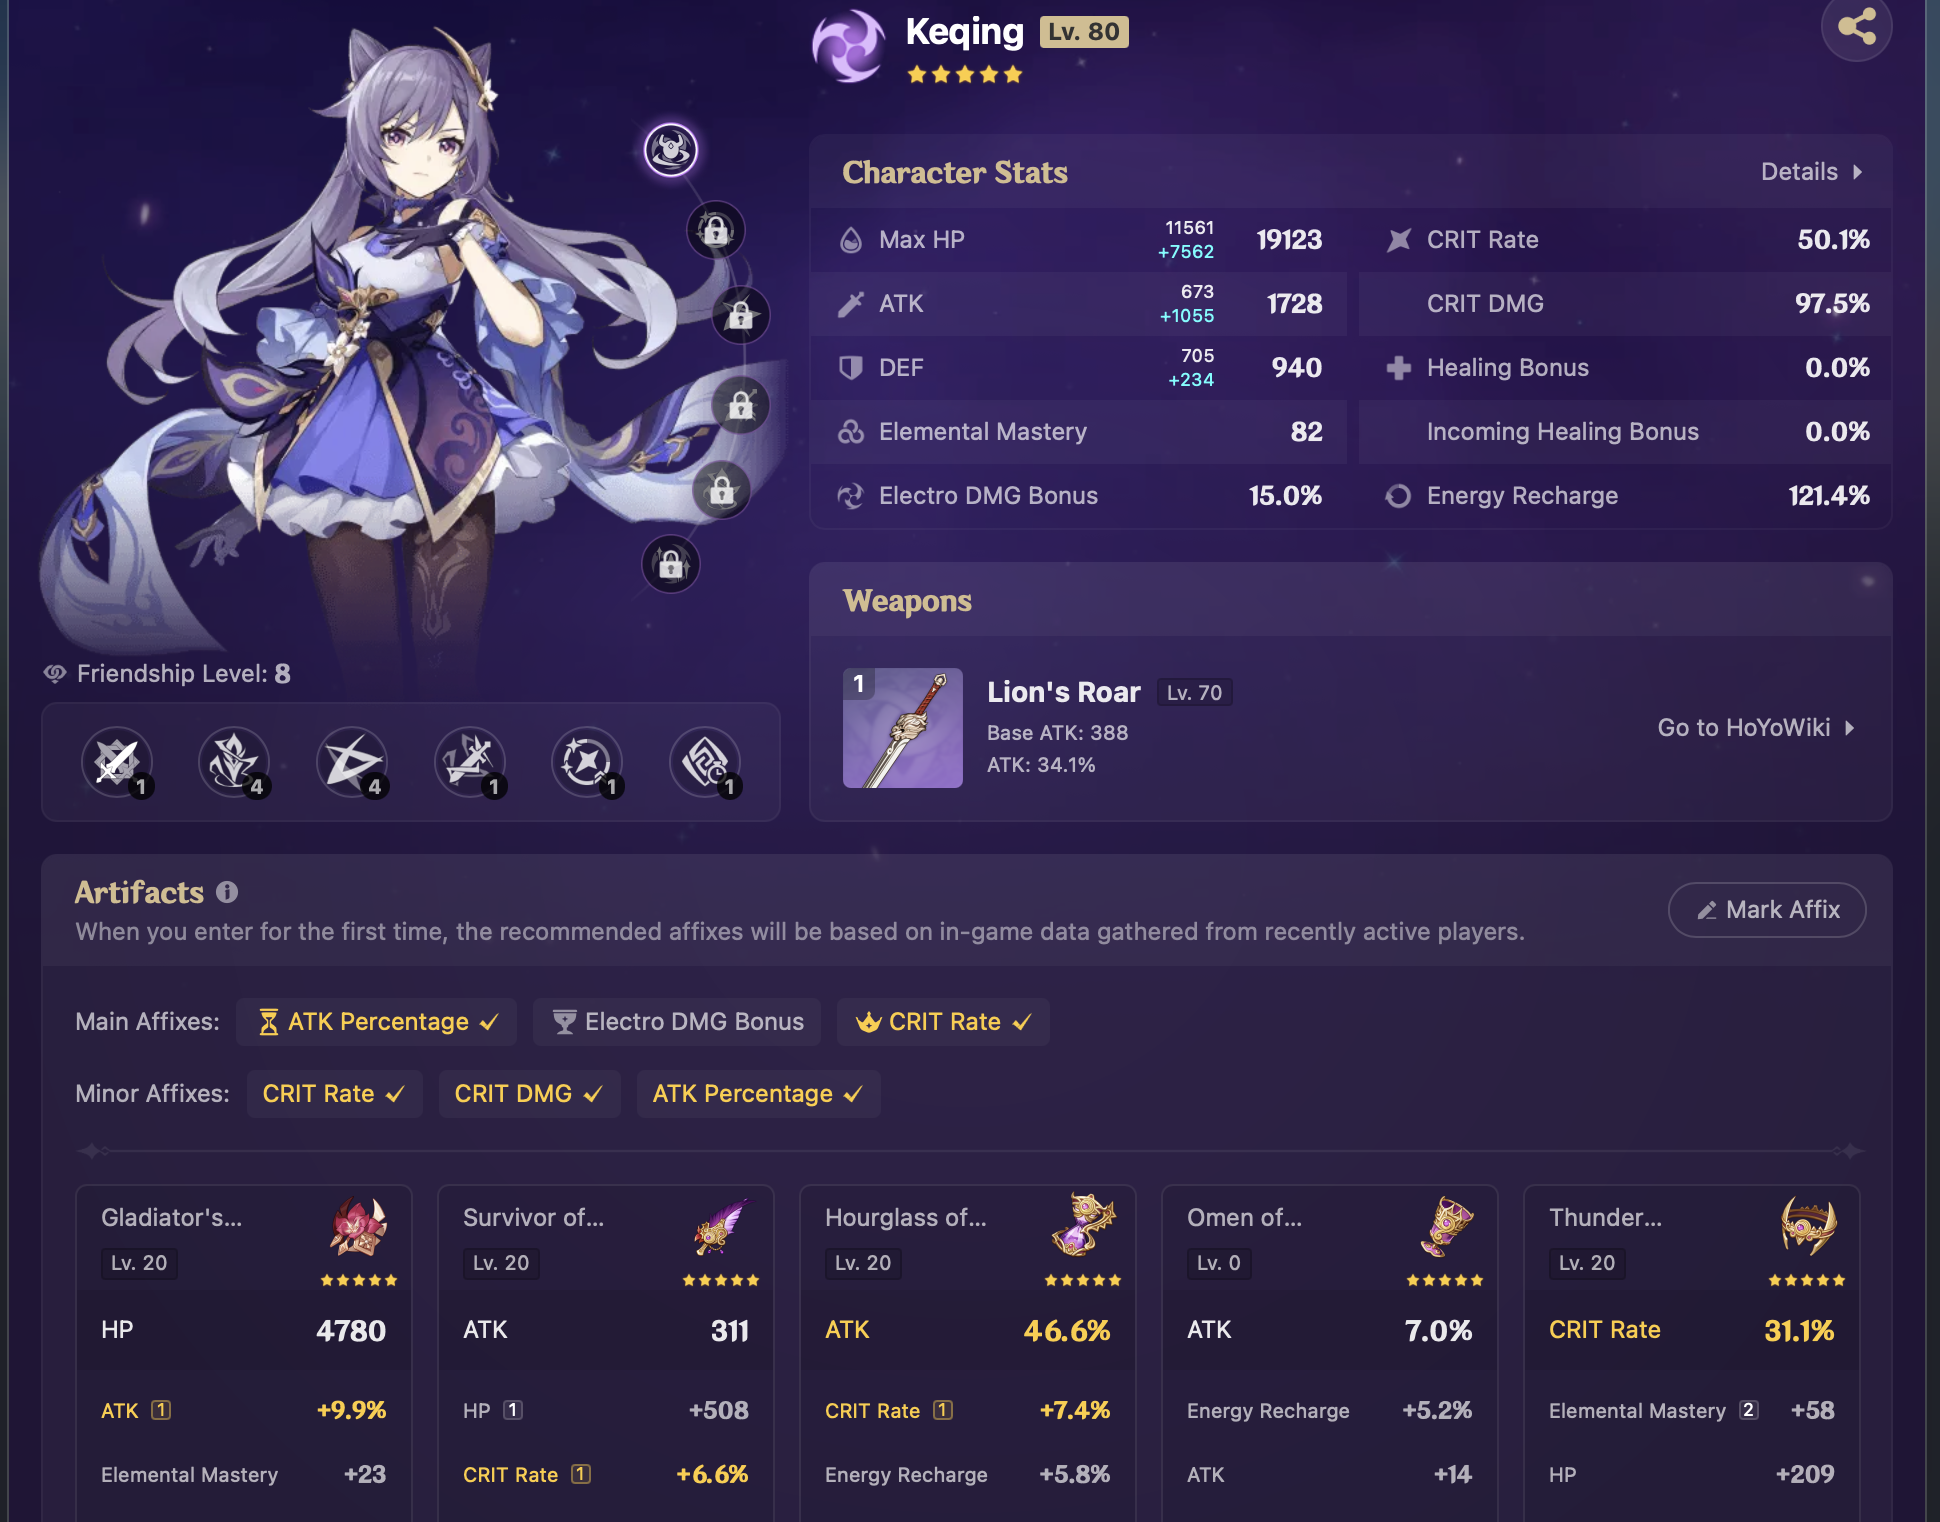Viewport: 1940px width, 1522px height.
Task: Open the level 4 elemental skill talent
Action: 235,762
